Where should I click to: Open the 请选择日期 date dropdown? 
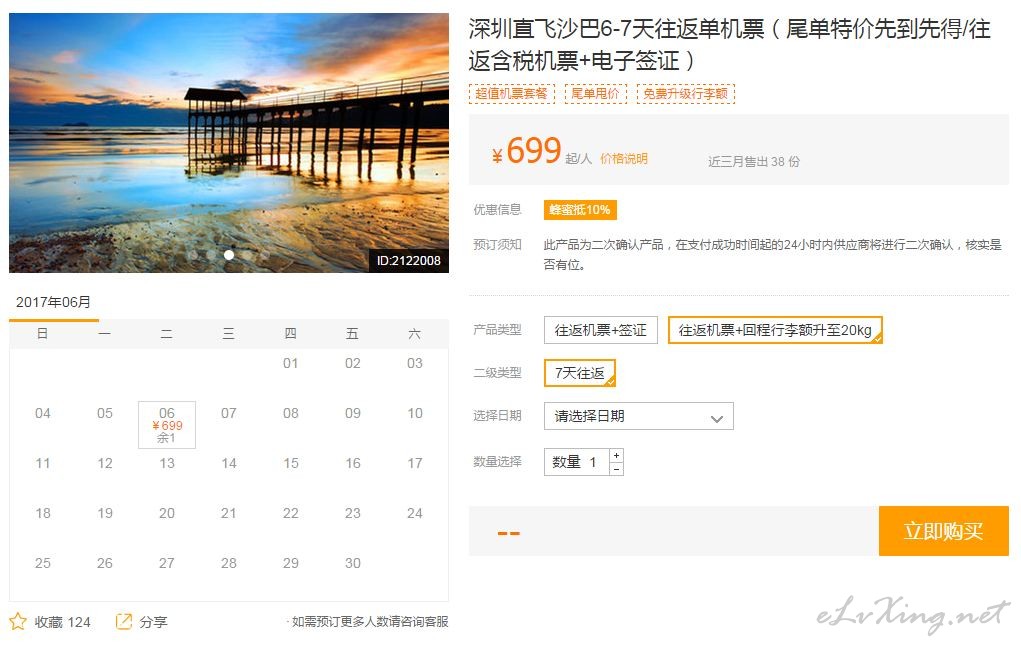pos(639,416)
